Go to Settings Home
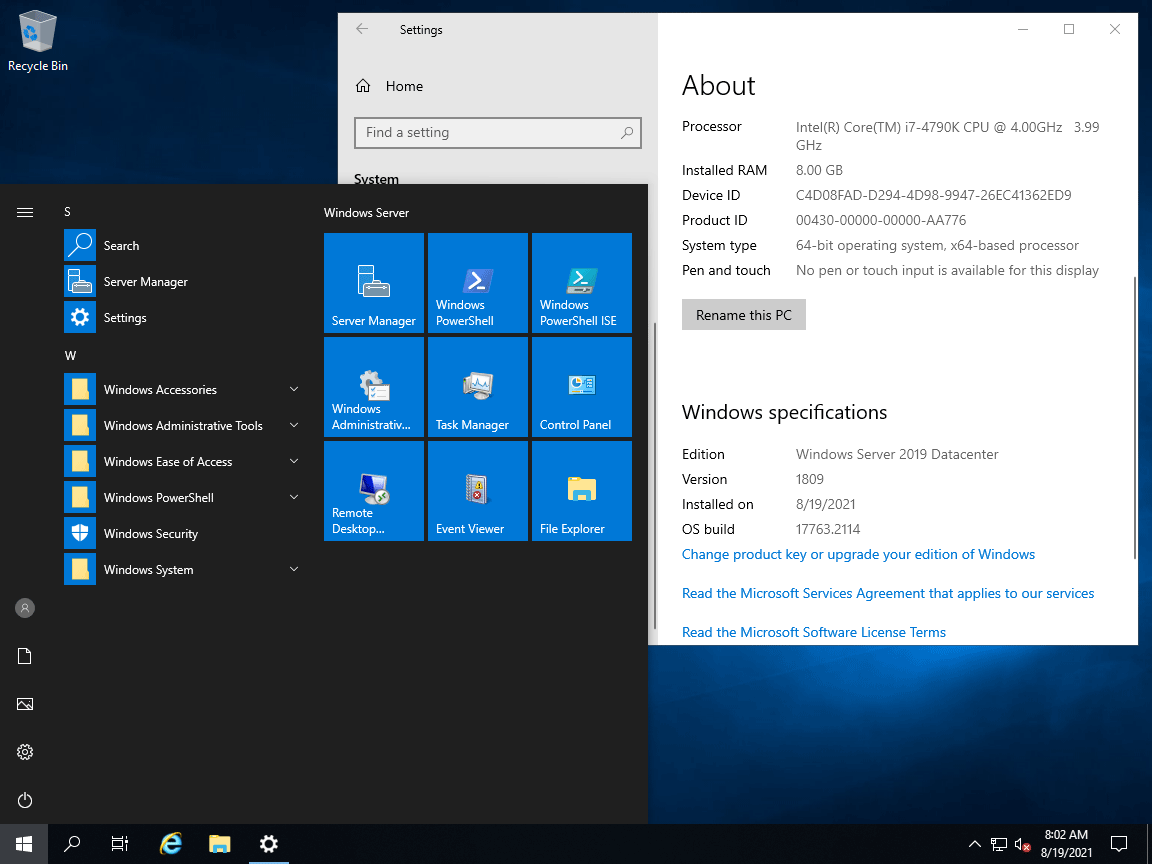The width and height of the screenshot is (1152, 864). pos(389,86)
